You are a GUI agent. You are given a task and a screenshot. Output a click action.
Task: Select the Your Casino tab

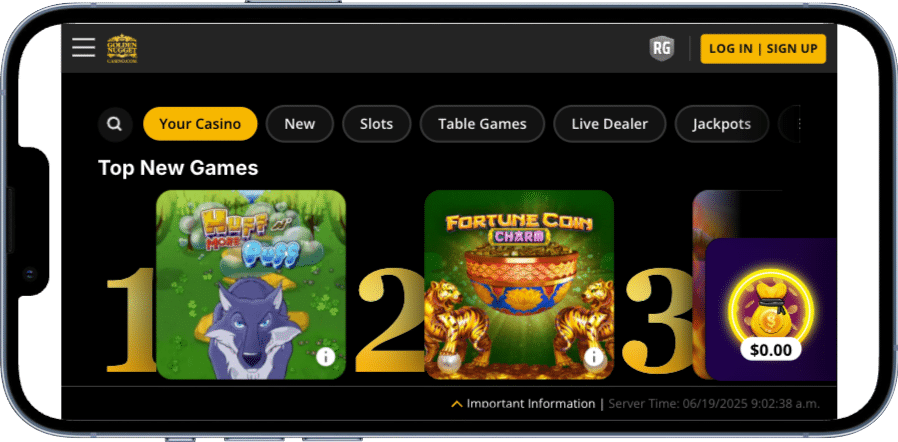click(x=200, y=124)
